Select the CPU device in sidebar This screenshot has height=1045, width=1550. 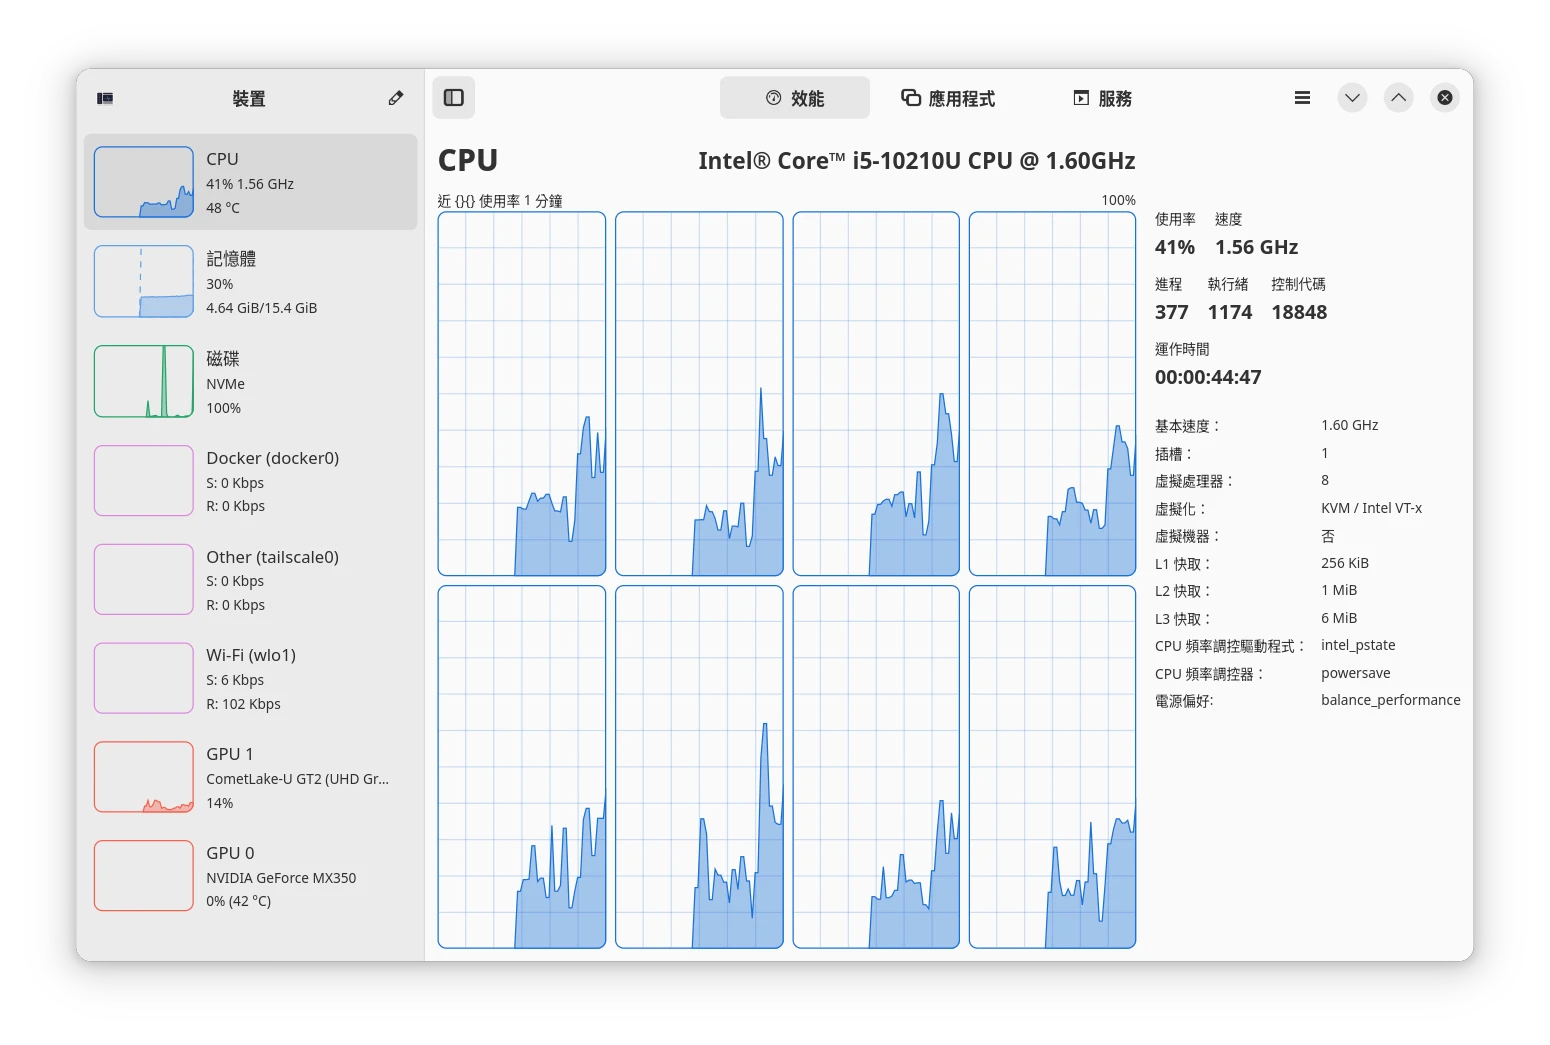pos(250,183)
